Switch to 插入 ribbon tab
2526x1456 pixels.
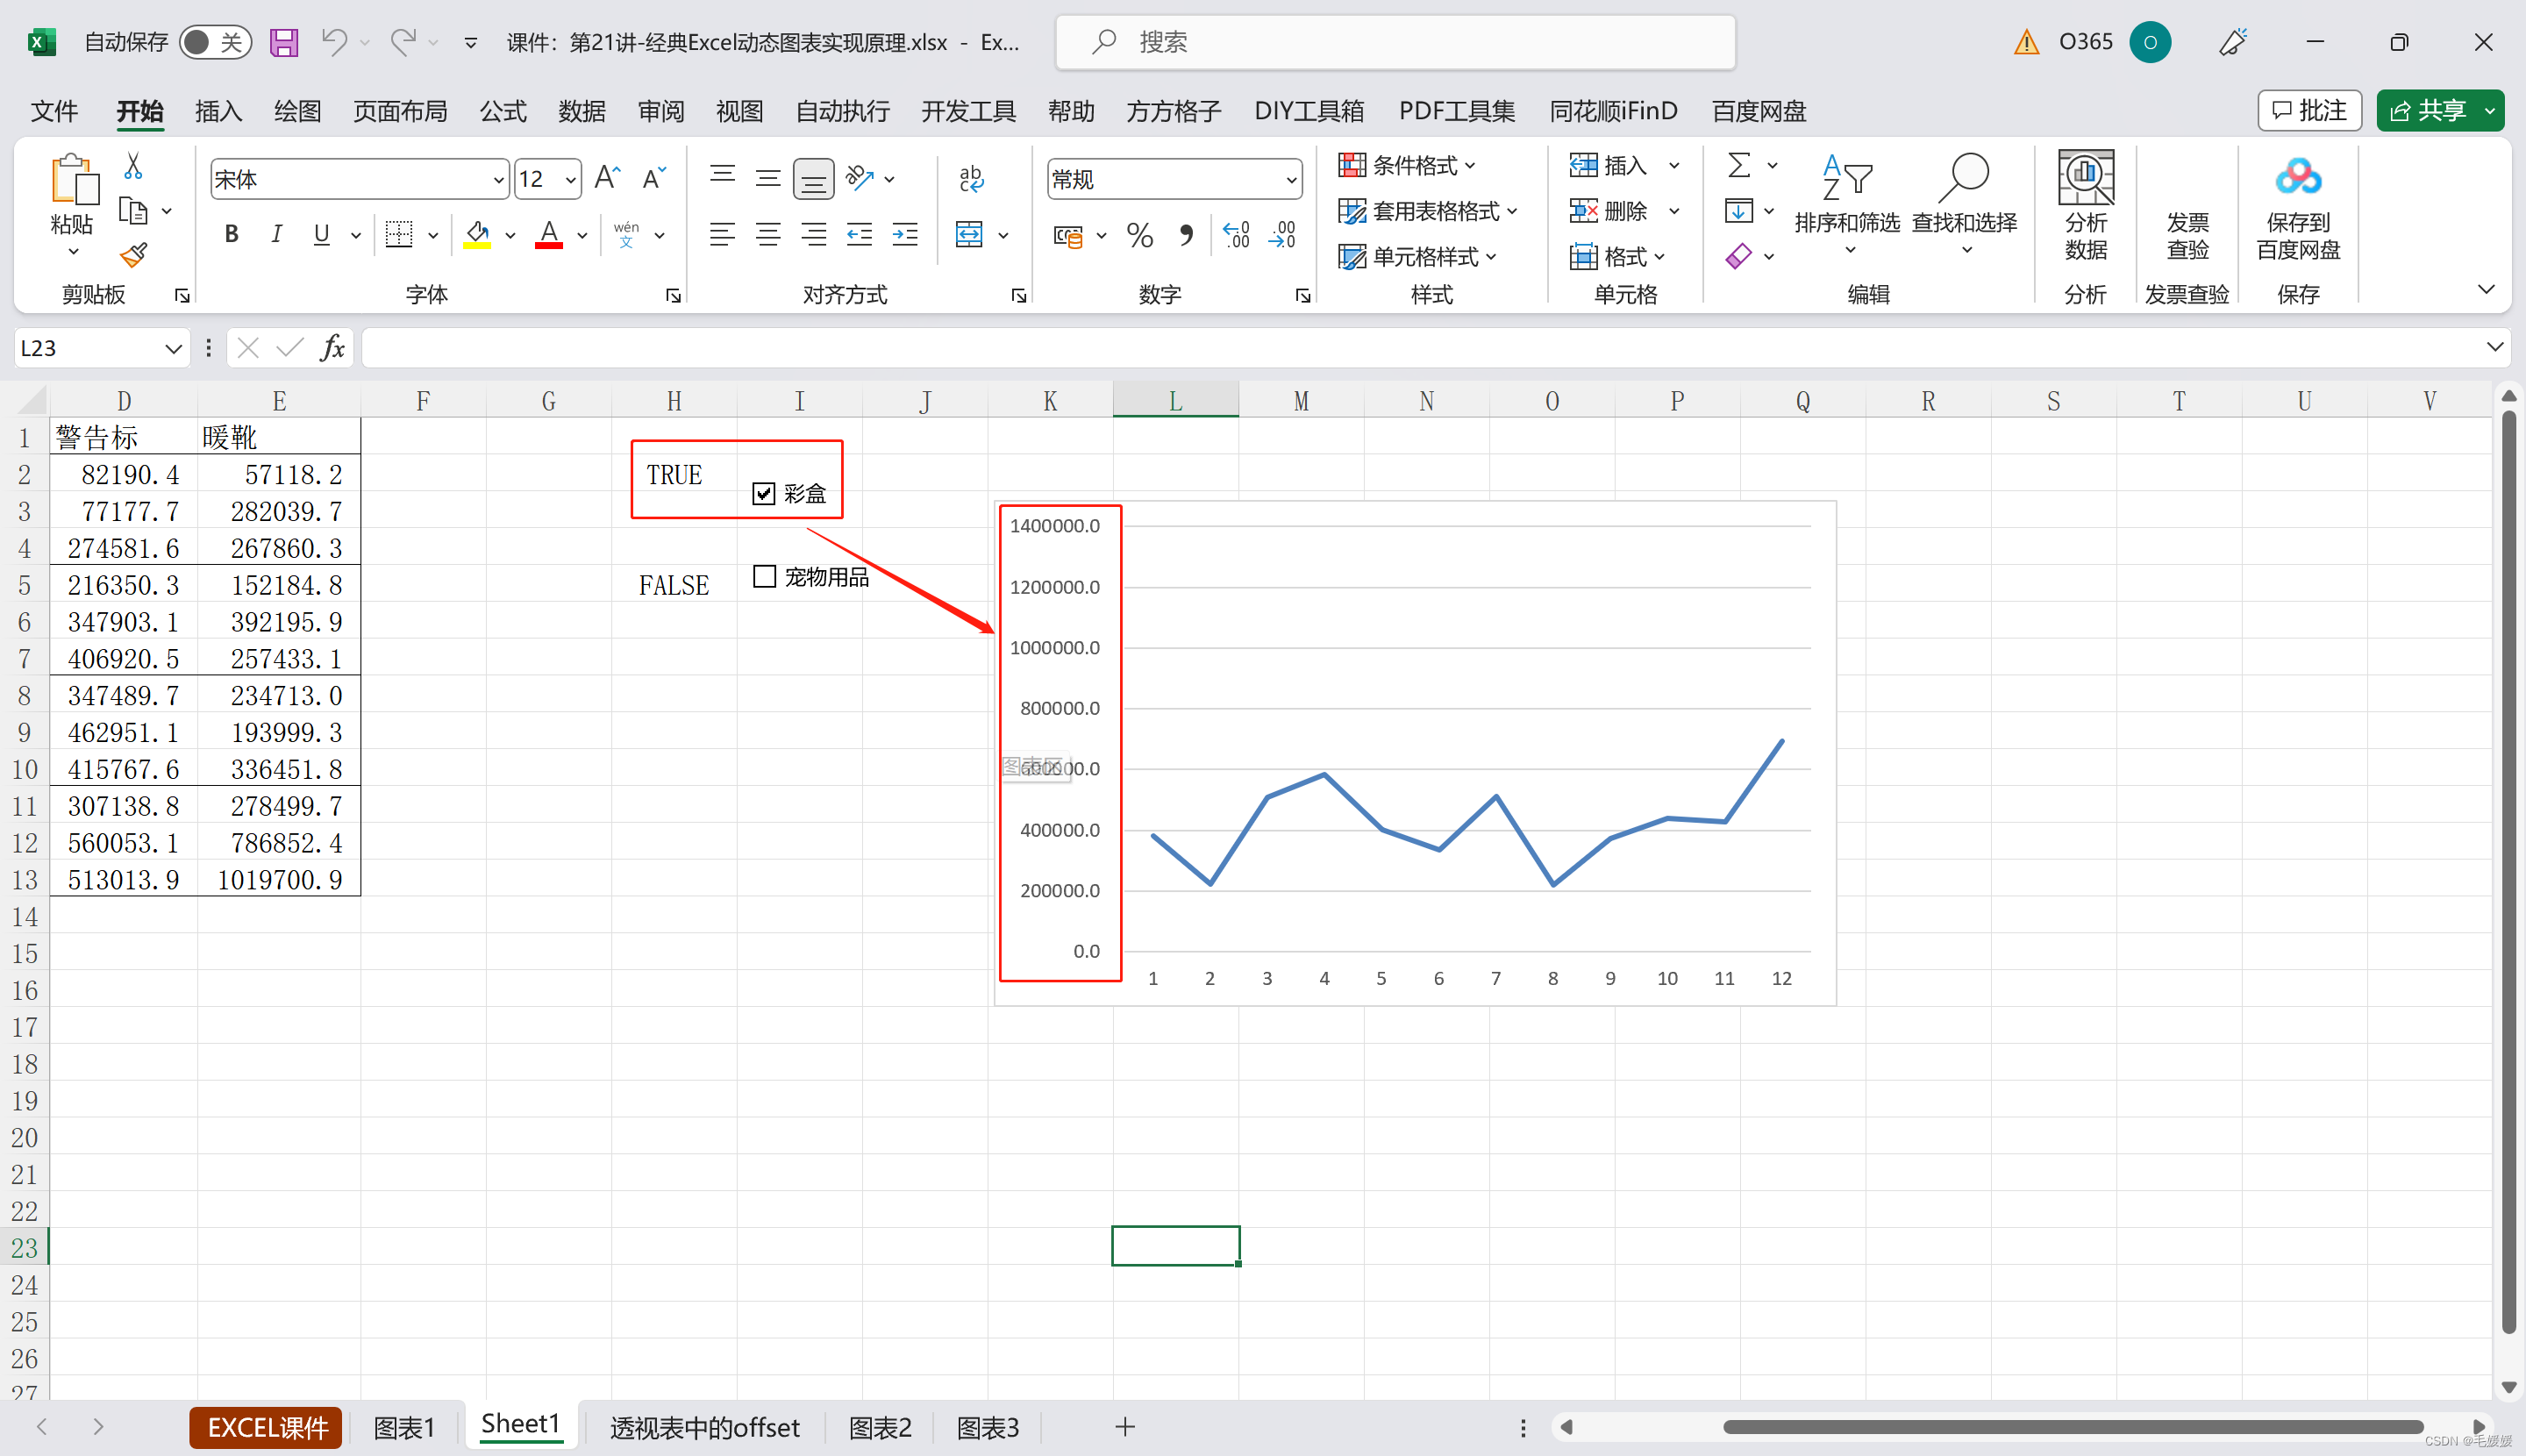219,111
